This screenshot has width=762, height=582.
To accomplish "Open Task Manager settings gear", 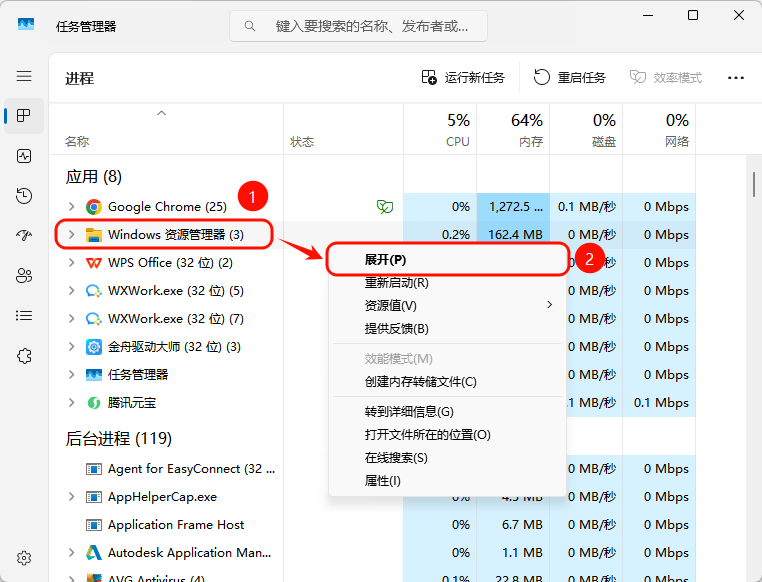I will coord(24,558).
